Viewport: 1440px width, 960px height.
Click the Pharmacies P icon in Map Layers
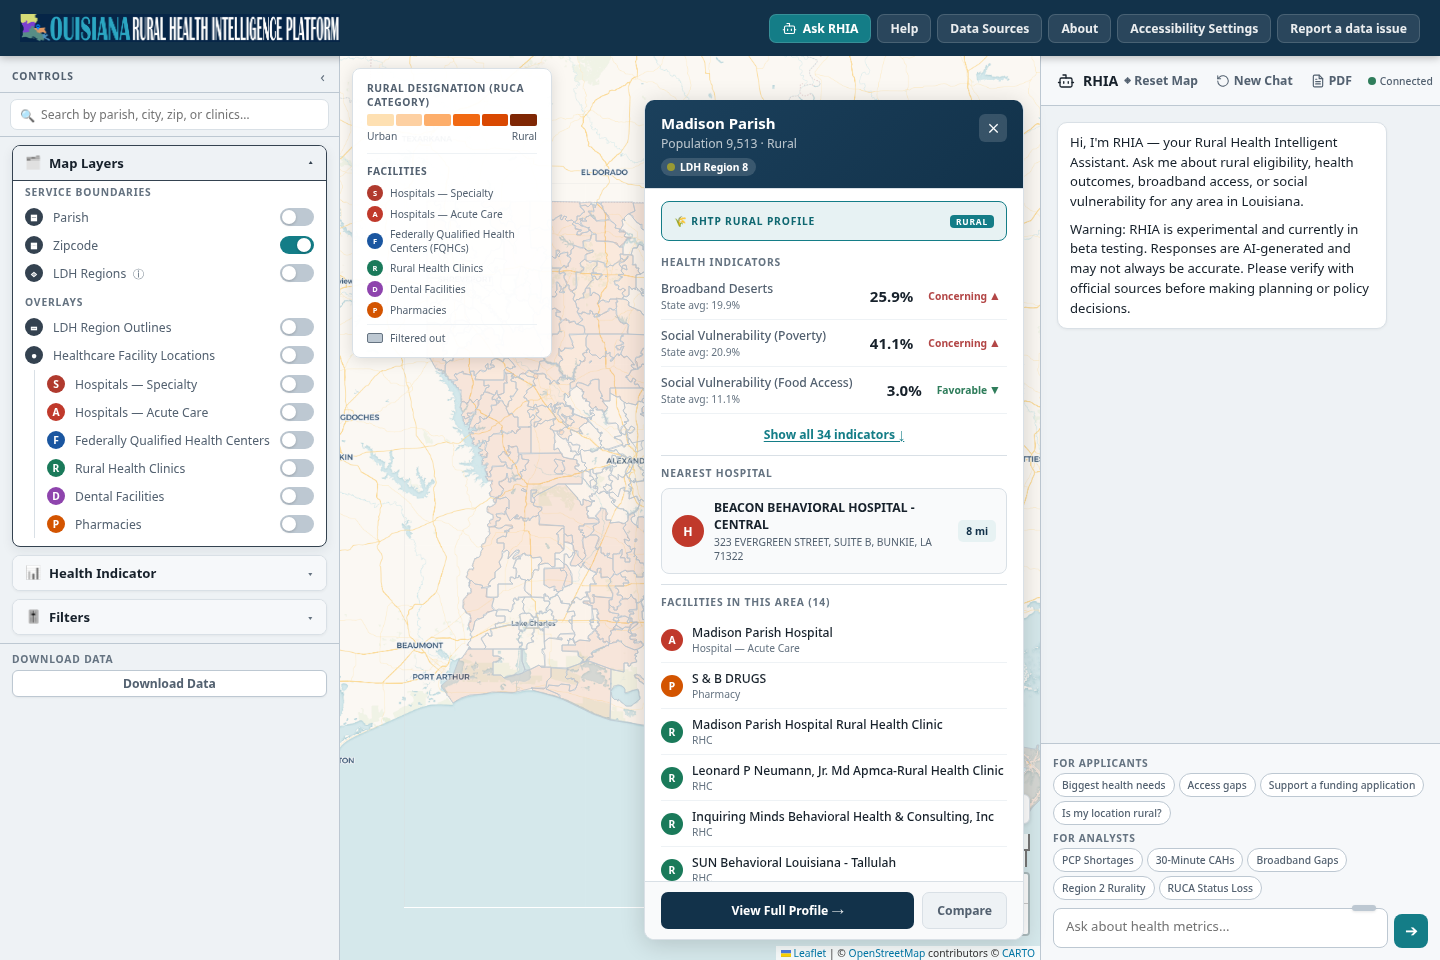point(56,524)
